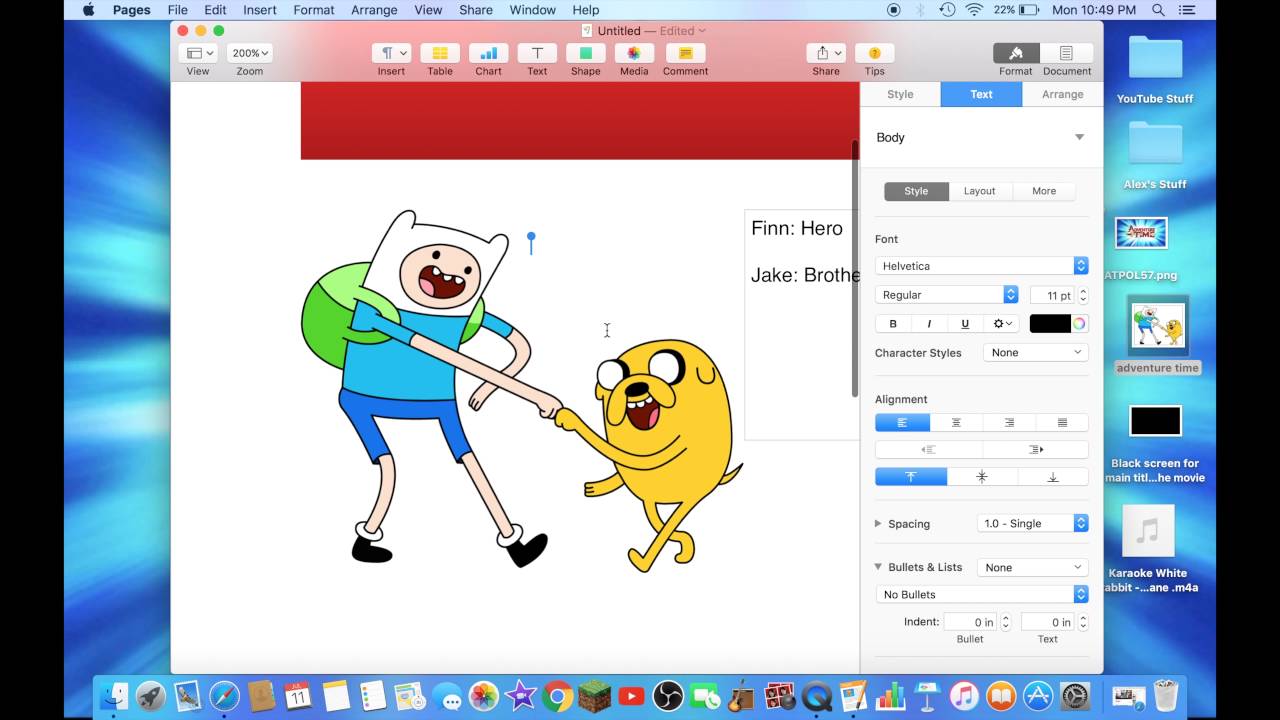Open the No Bullets type dropdown
1280x720 pixels.
click(981, 594)
